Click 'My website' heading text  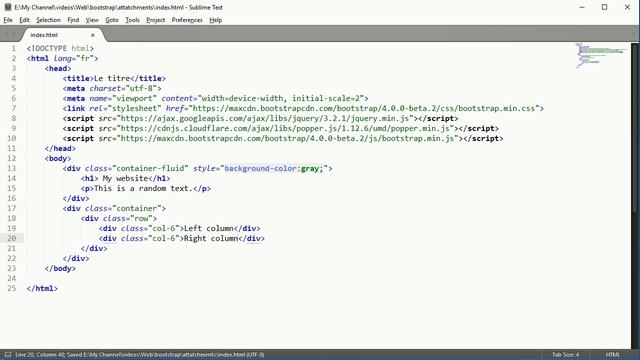pyautogui.click(x=125, y=178)
